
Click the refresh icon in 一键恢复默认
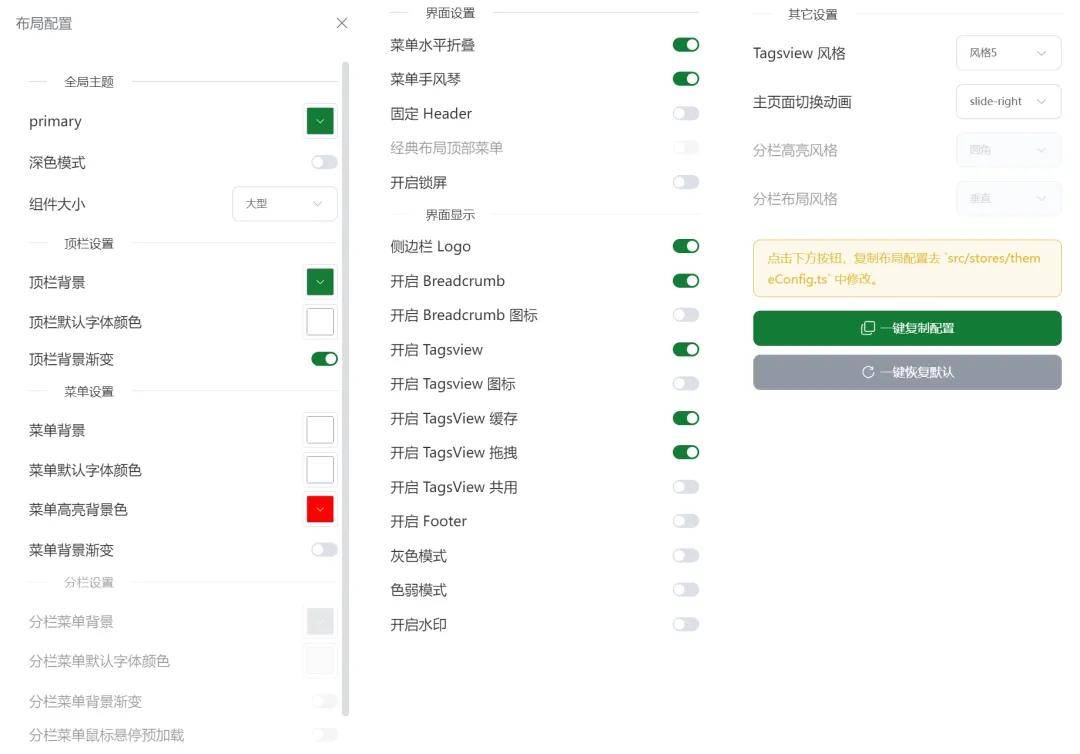click(x=867, y=372)
